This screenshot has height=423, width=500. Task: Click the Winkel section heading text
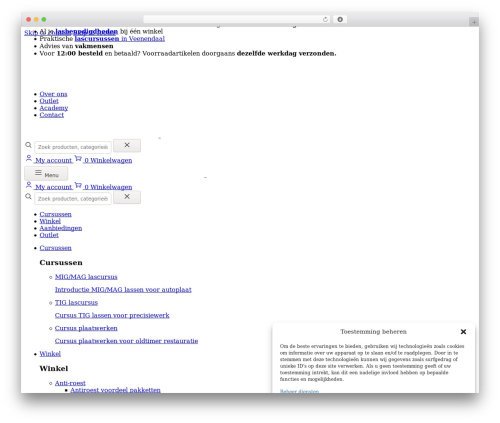[x=54, y=369]
